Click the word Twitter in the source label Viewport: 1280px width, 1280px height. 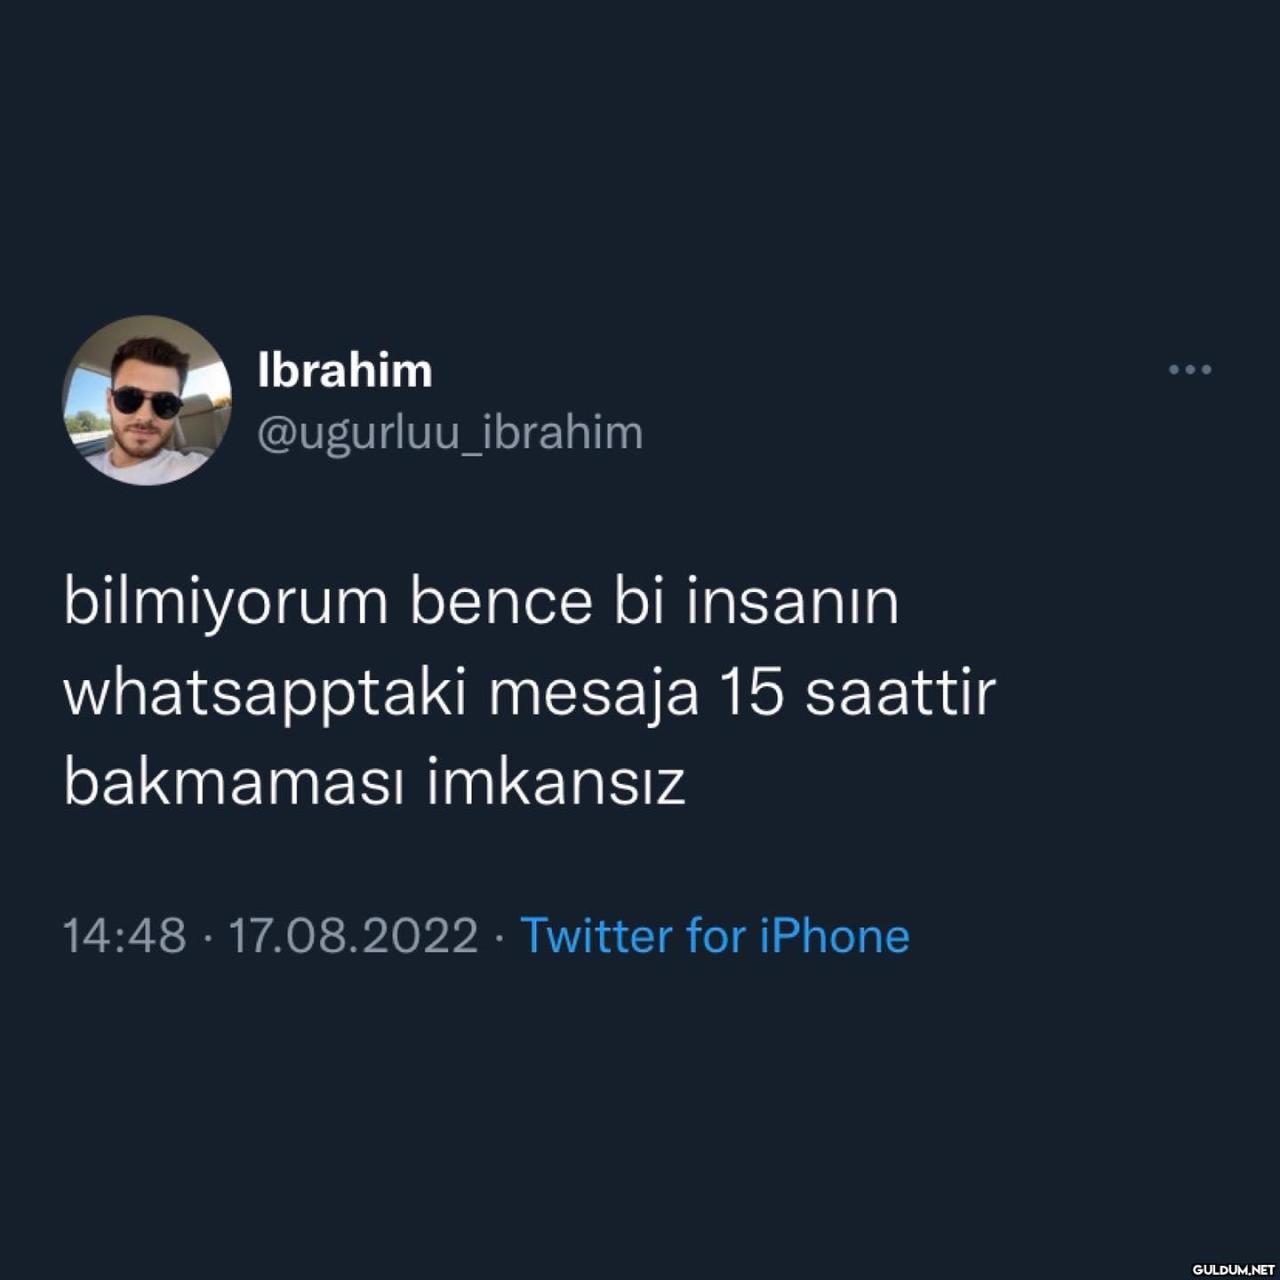597,936
